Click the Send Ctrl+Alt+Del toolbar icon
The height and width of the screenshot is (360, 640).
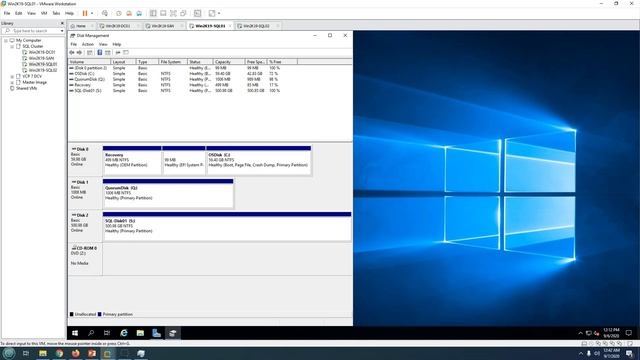105,13
